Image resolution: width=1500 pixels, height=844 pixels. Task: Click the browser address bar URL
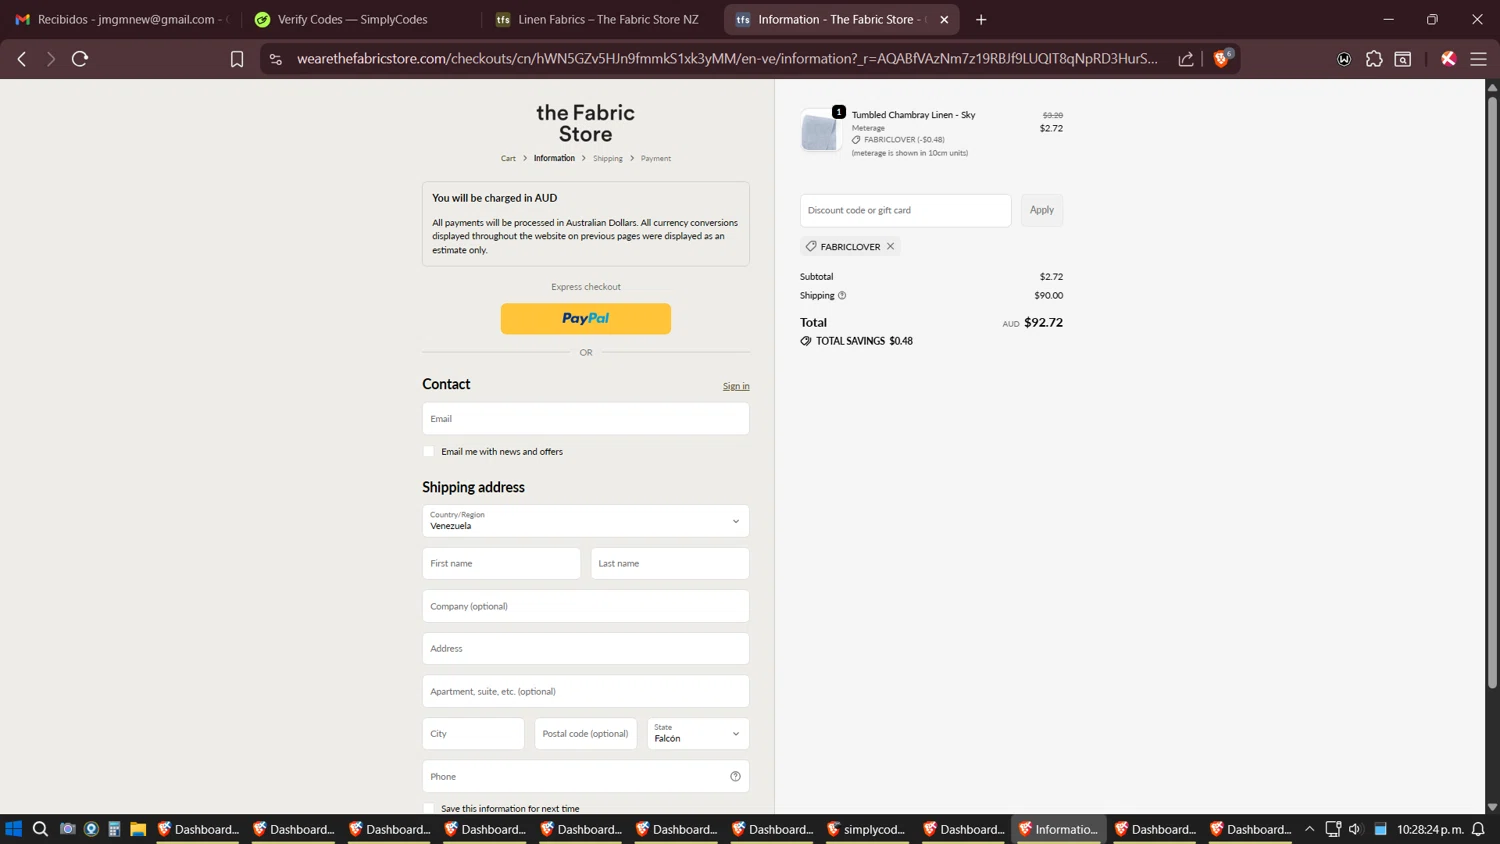pos(727,59)
